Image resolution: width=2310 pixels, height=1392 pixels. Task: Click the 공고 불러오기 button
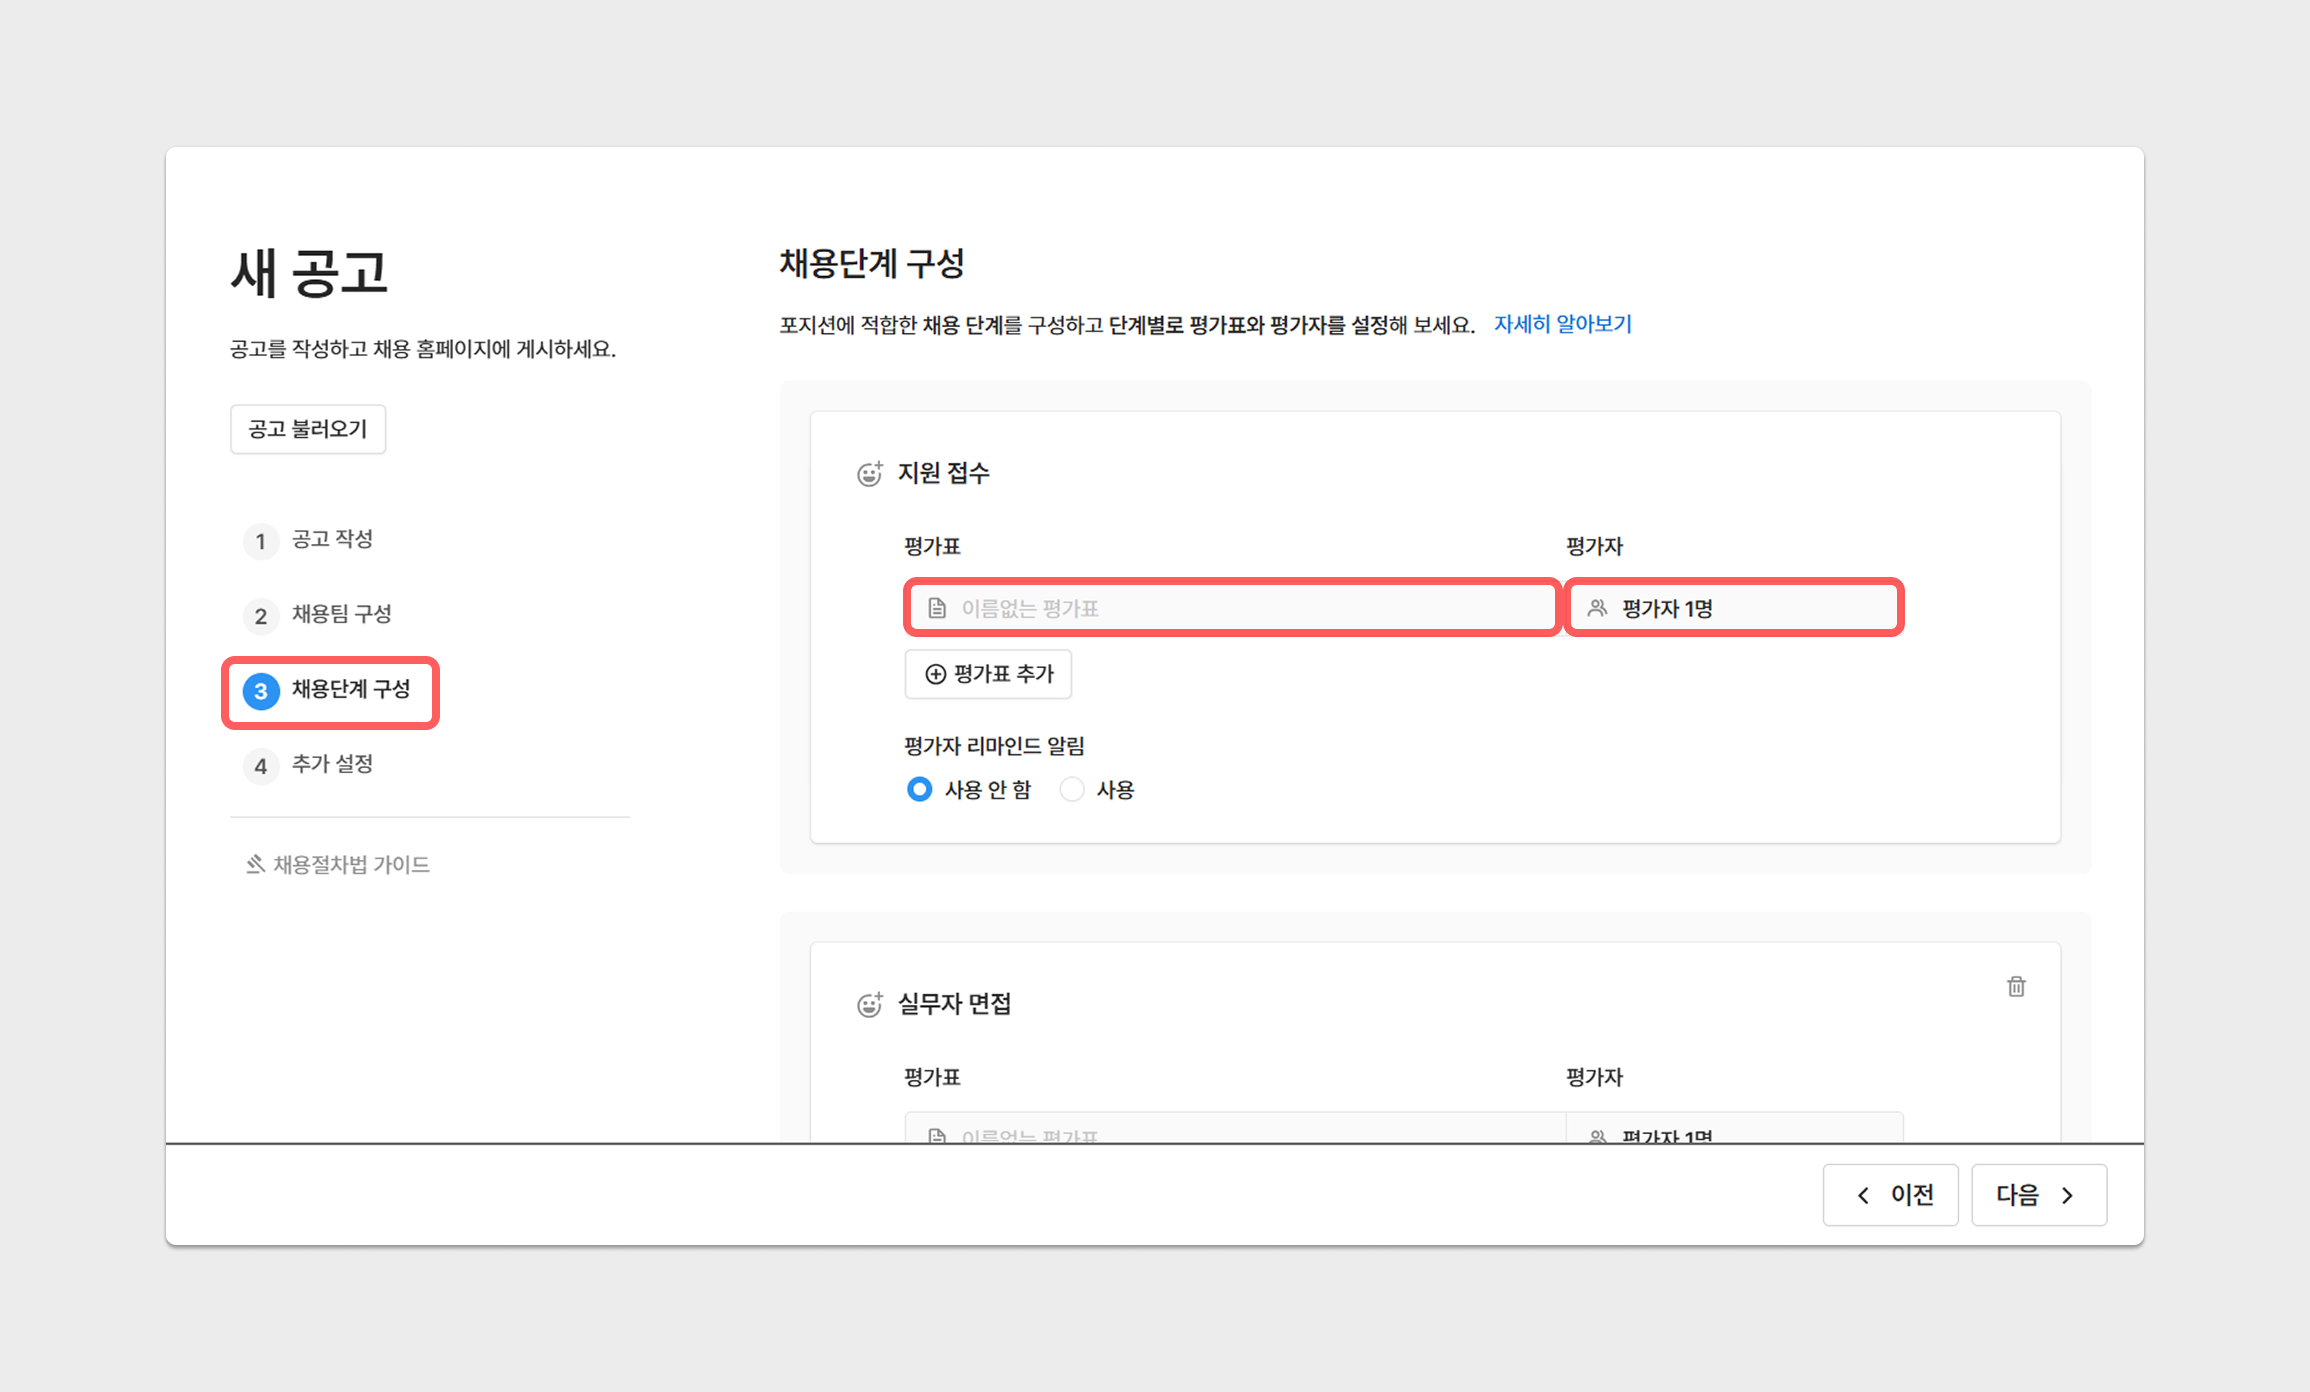tap(308, 429)
